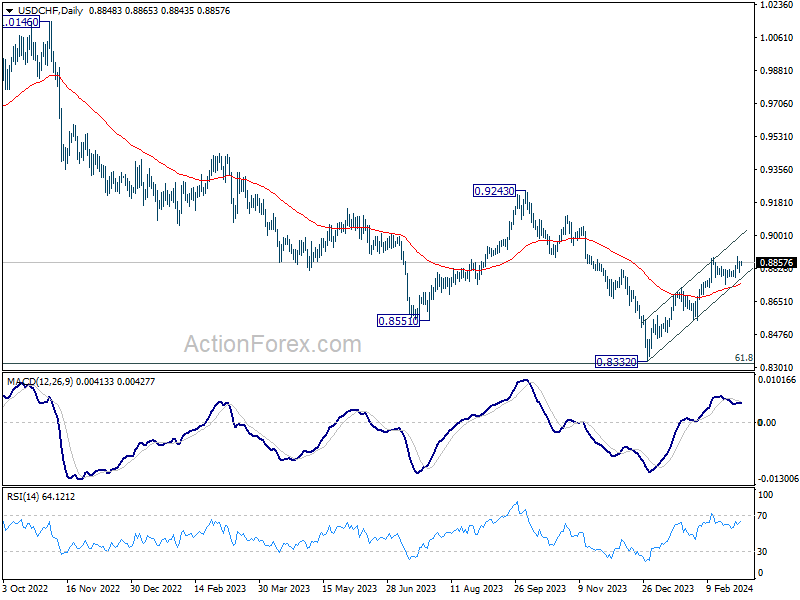Click the 14 Feb 2023 date marker

coord(220,588)
